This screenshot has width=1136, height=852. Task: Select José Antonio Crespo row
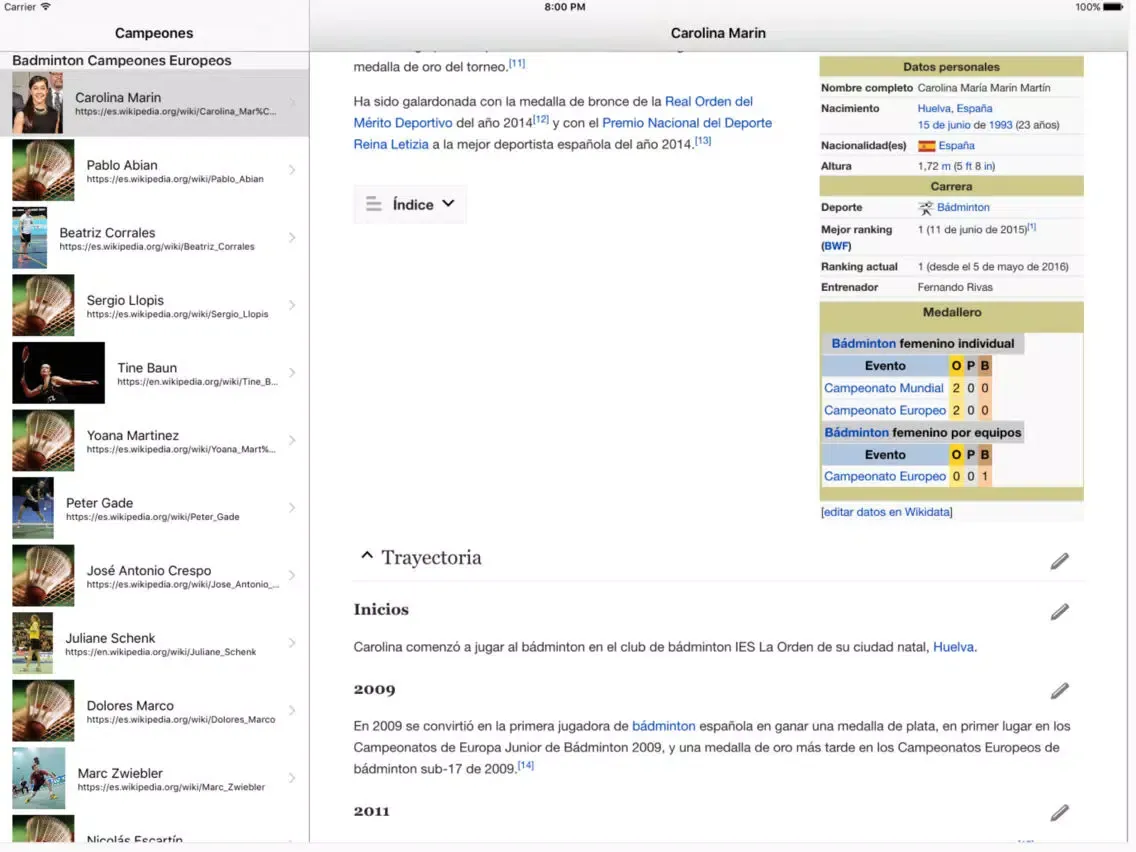pos(154,575)
